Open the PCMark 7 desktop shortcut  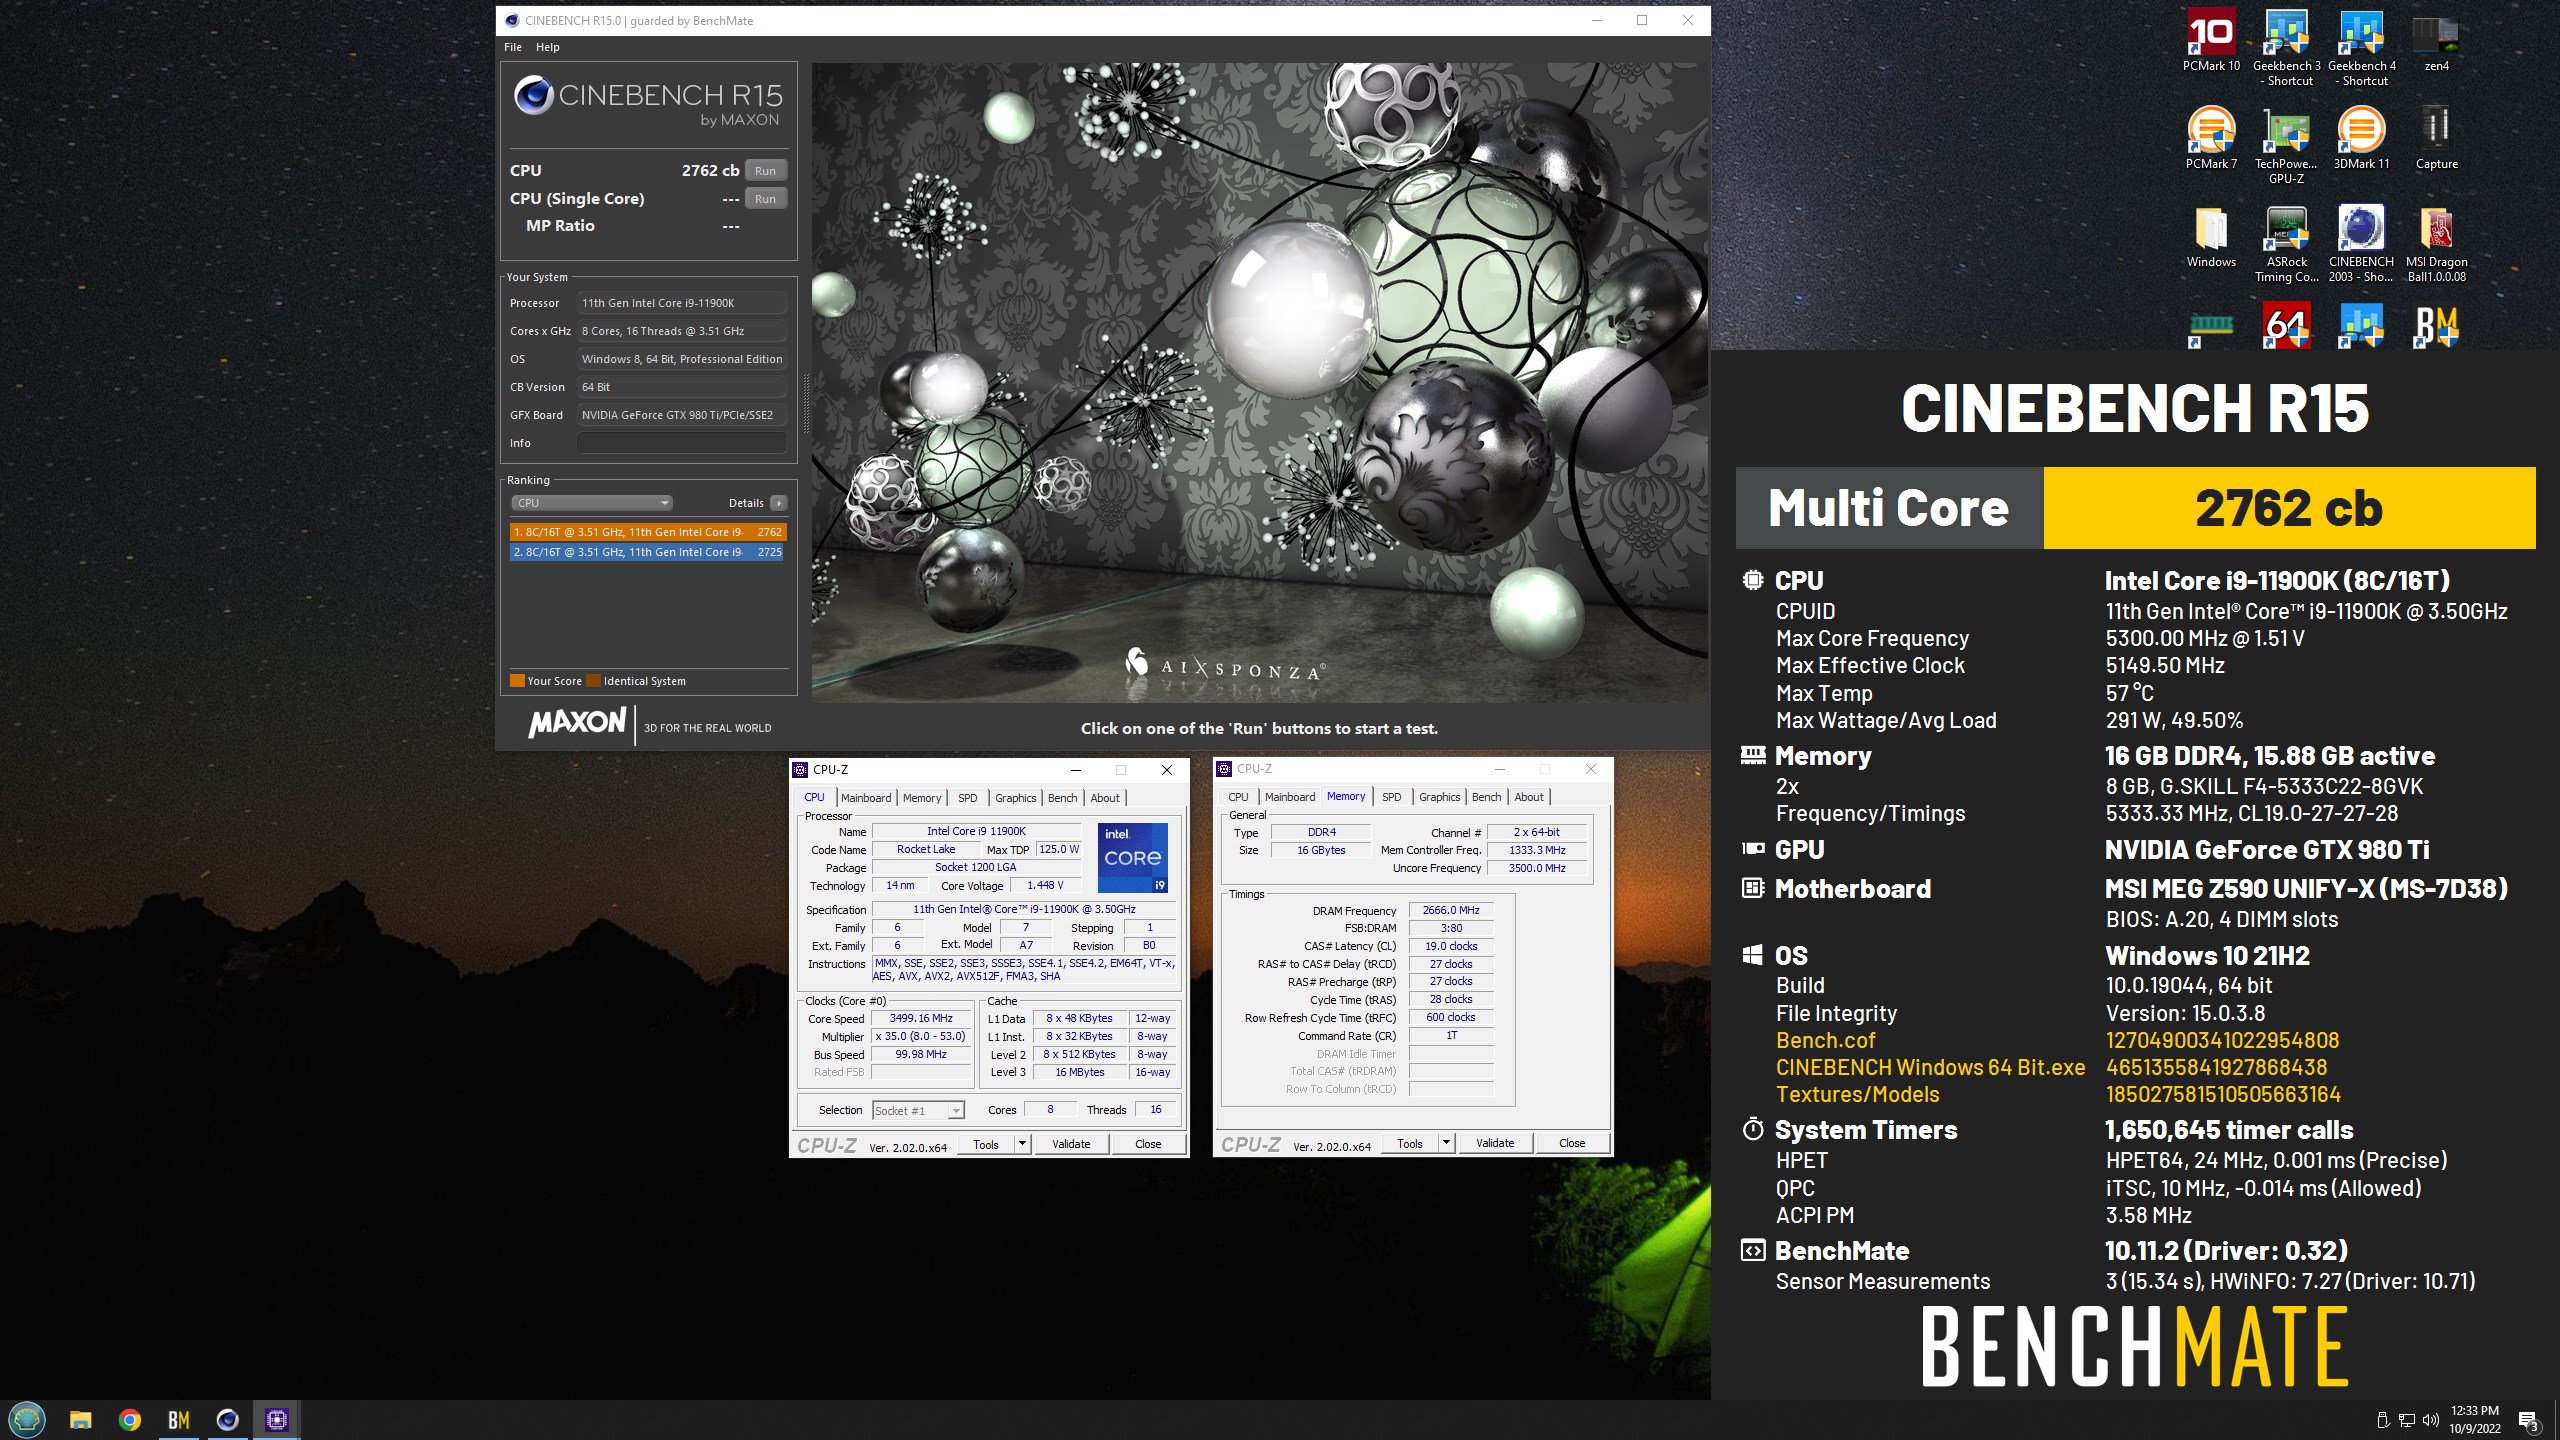coord(2211,138)
